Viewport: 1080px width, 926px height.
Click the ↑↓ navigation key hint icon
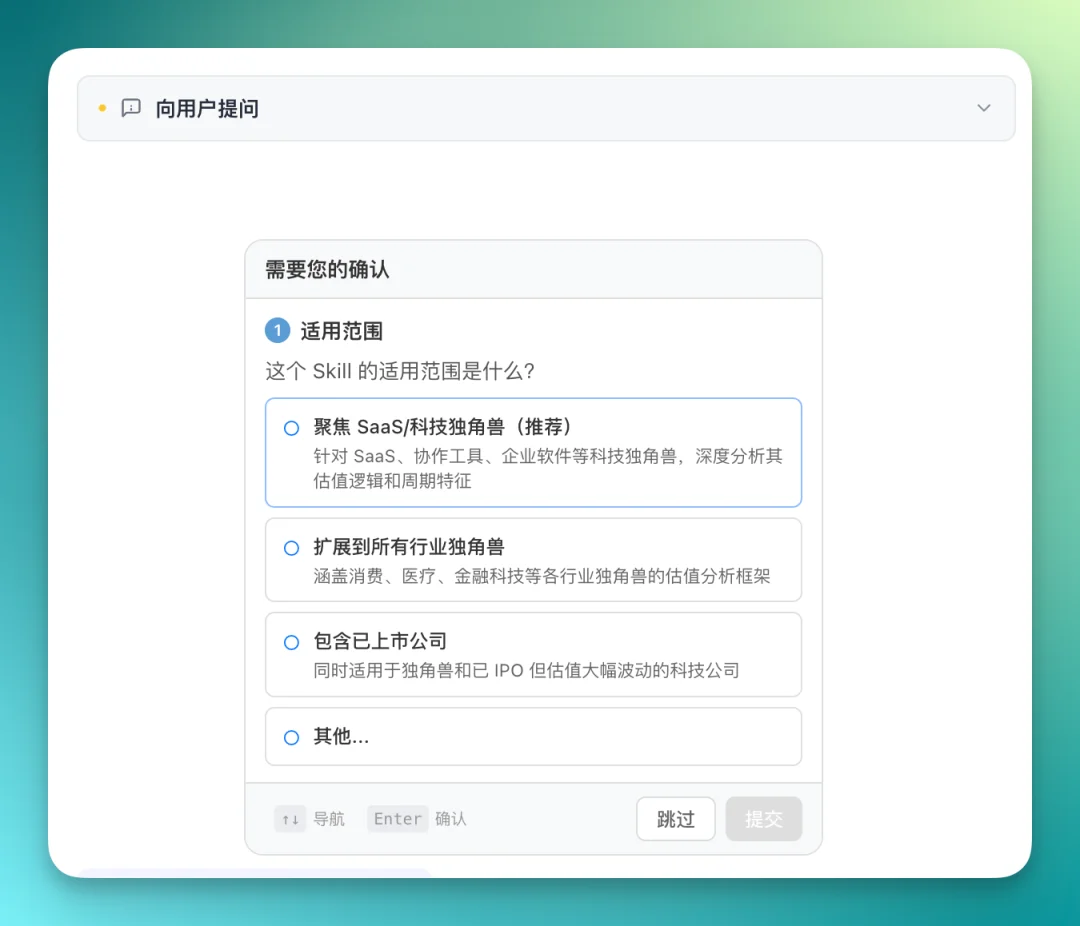pos(290,818)
